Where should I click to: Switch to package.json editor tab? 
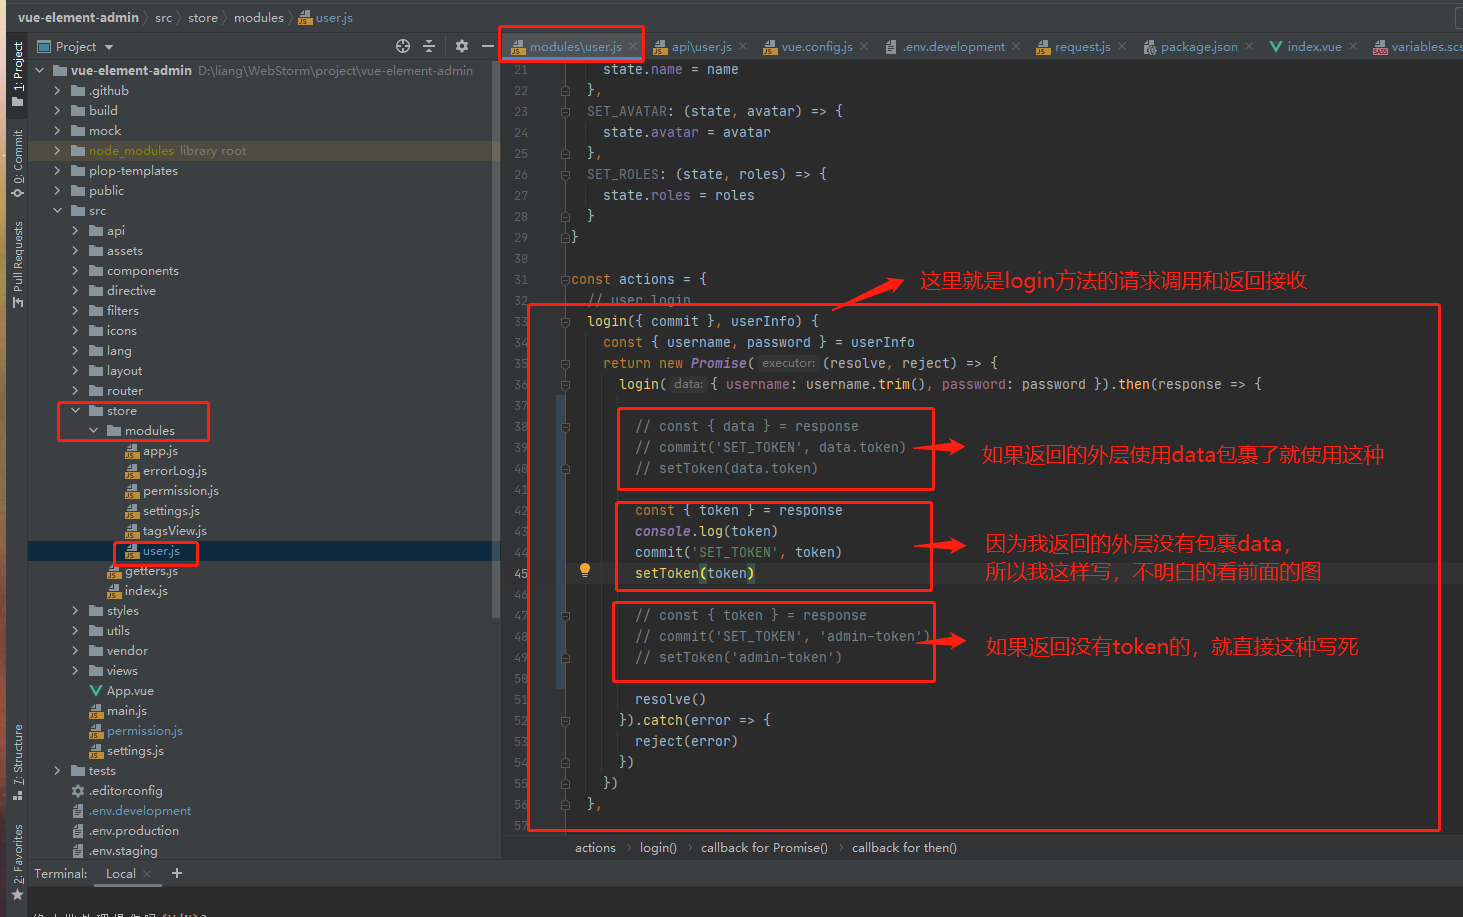[x=1199, y=47]
